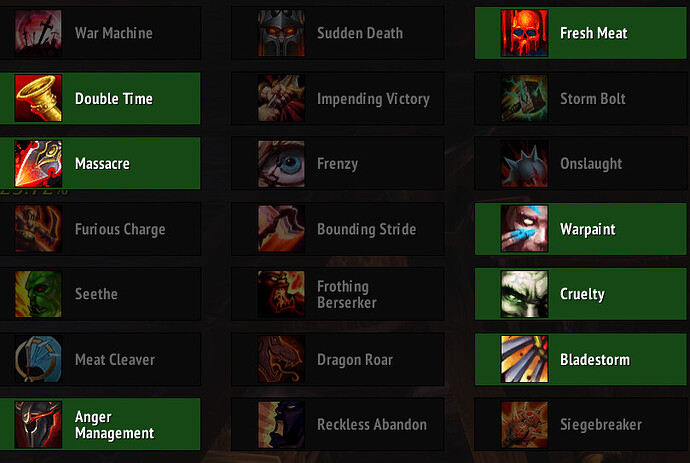Click the Seethe orc face icon

[x=38, y=294]
